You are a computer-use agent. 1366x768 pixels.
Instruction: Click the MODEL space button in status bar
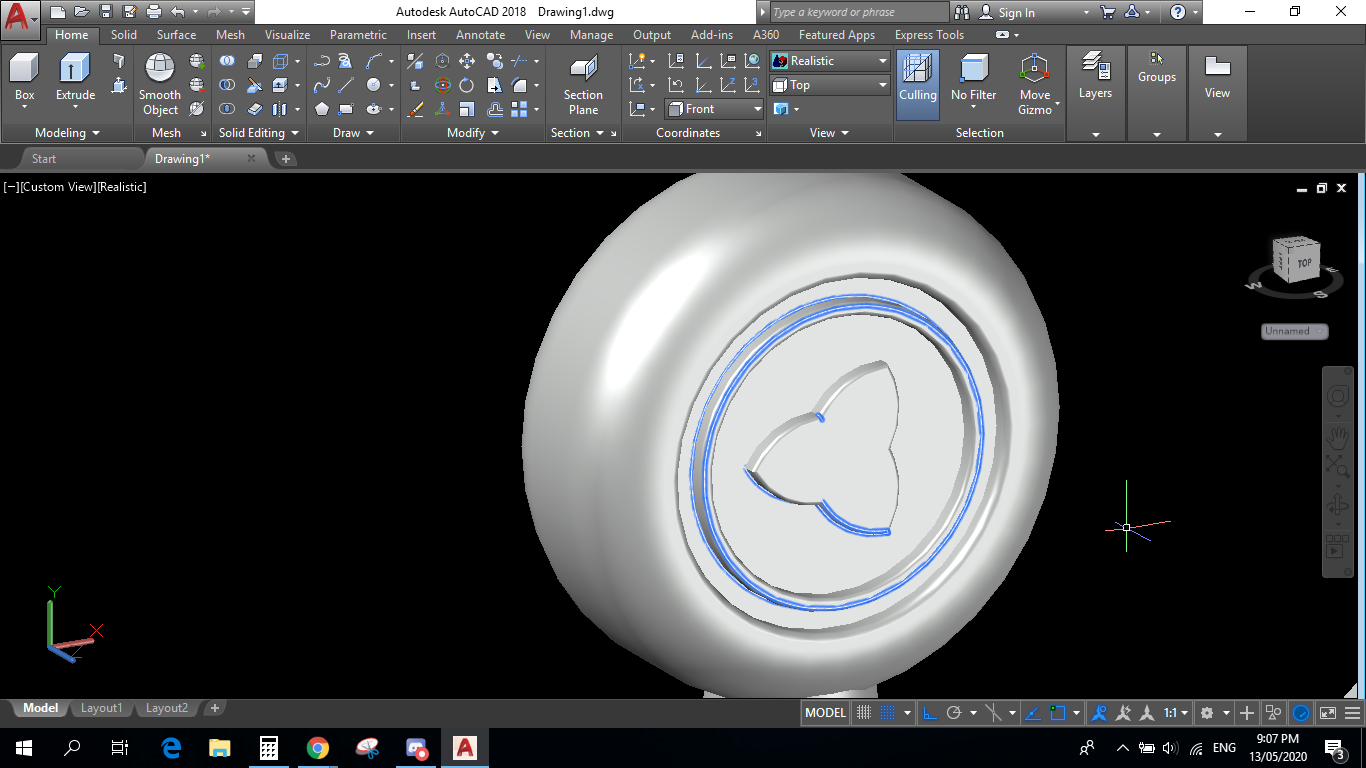[x=825, y=713]
